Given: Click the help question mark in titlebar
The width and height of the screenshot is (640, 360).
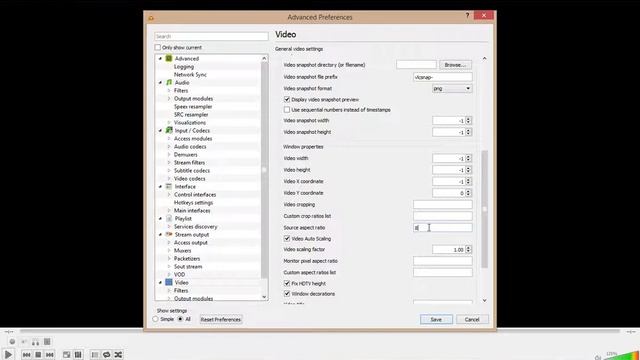Looking at the screenshot, I should (x=467, y=16).
